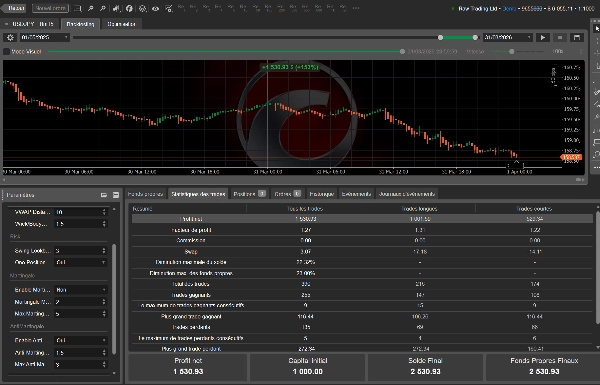The width and height of the screenshot is (600, 385).
Task: Open the Enable Martingale dropdown
Action: coord(80,290)
